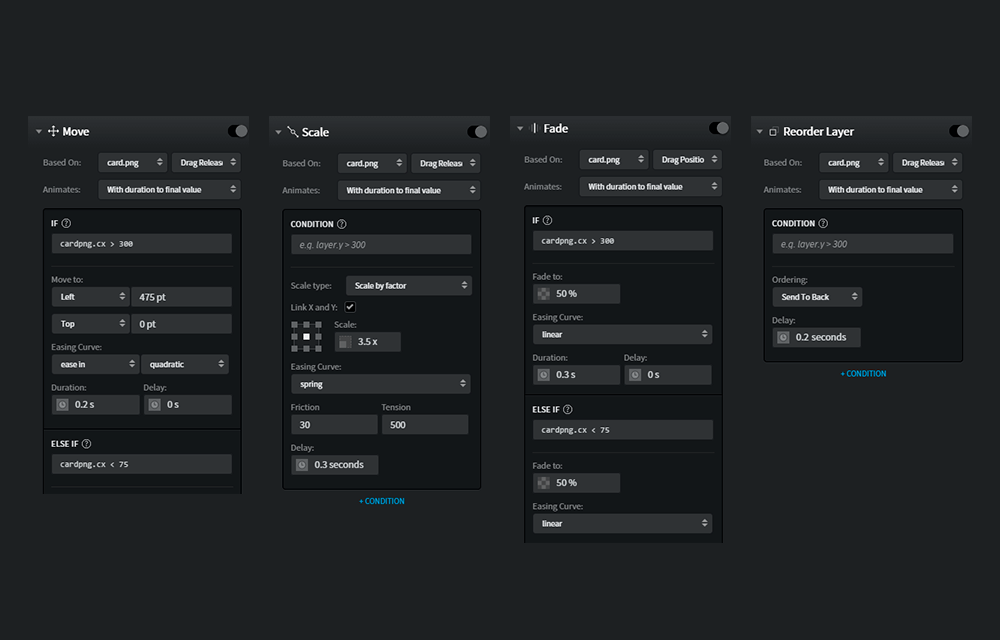Click the Scale 3.5 x factor swatch
This screenshot has width=1000, height=640.
[345, 342]
